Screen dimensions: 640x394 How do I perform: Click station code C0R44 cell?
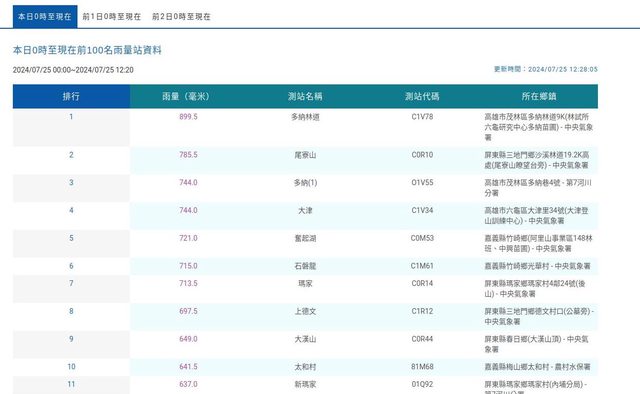[x=422, y=339]
